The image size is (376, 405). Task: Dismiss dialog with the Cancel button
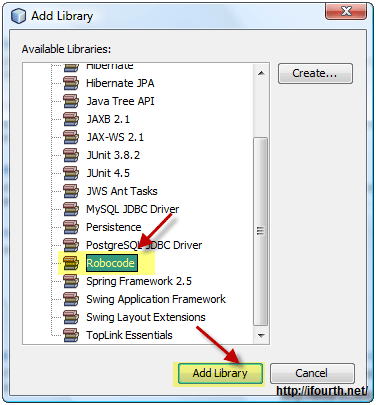pos(312,373)
